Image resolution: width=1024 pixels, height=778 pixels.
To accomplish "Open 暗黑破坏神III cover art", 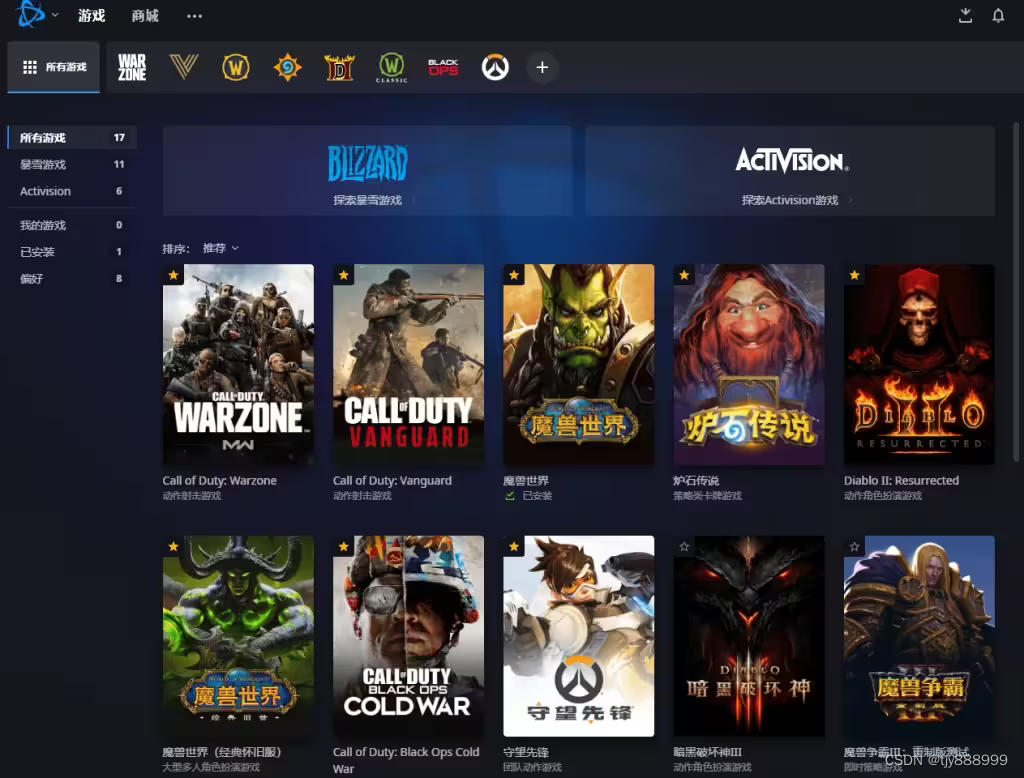I will (x=749, y=636).
